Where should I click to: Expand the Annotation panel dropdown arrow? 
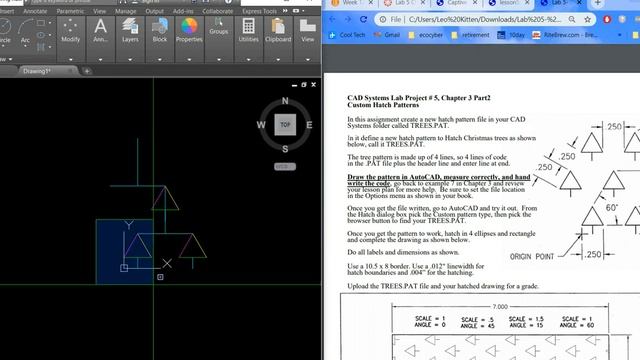coord(100,60)
